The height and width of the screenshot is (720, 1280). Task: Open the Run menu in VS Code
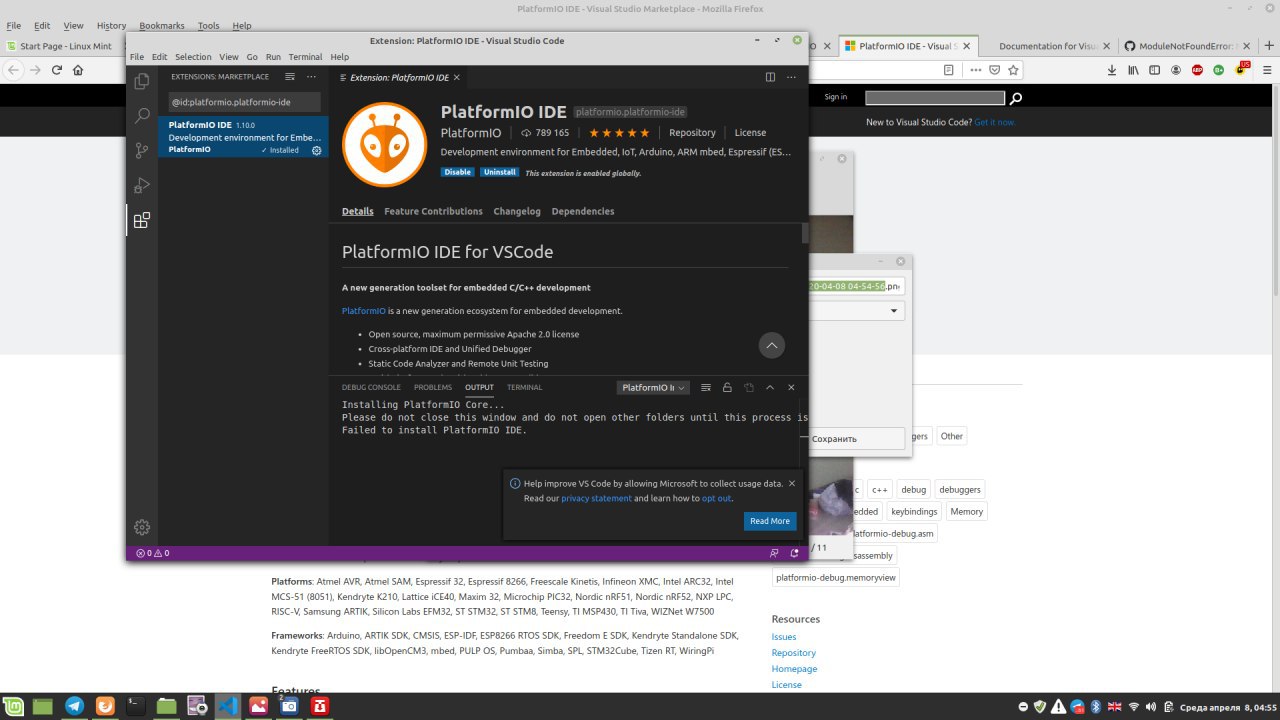[273, 57]
